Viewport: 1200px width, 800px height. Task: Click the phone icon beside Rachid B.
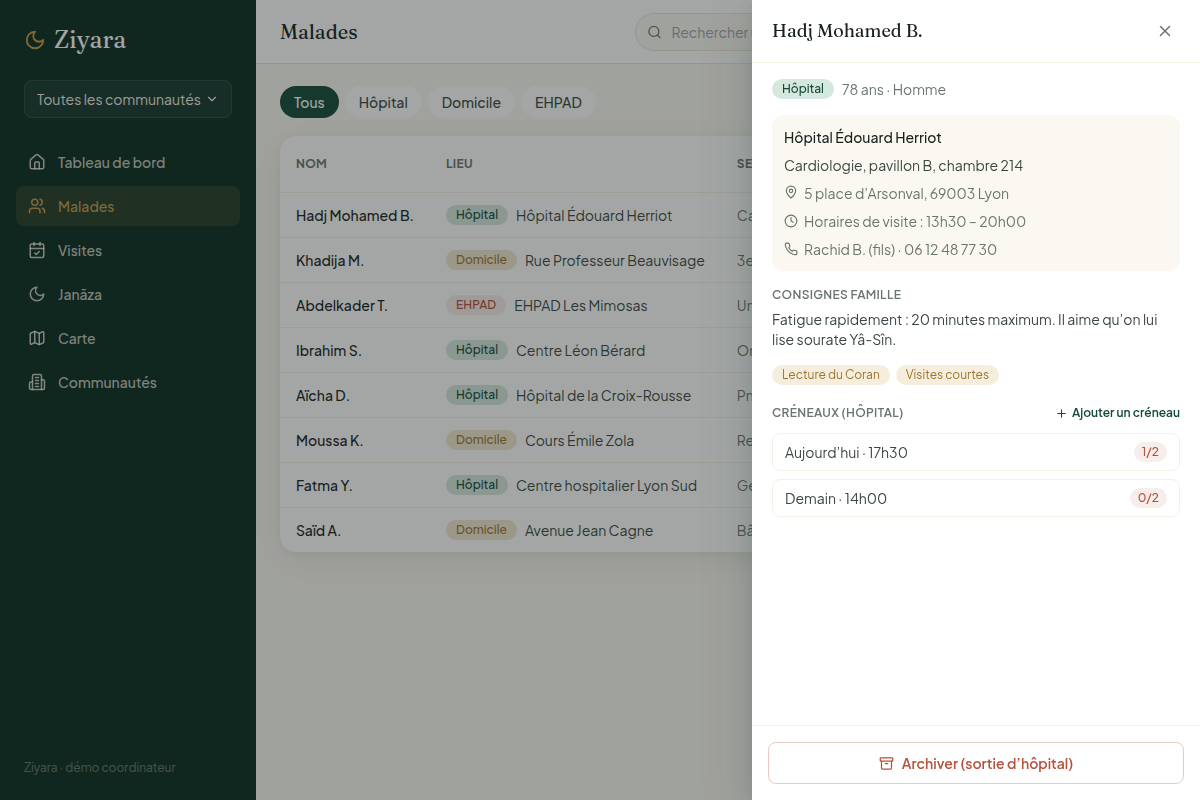tap(791, 249)
